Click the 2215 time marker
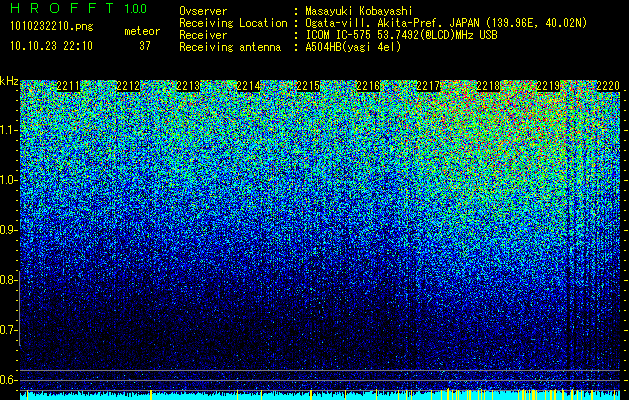The image size is (629, 400). tap(308, 86)
